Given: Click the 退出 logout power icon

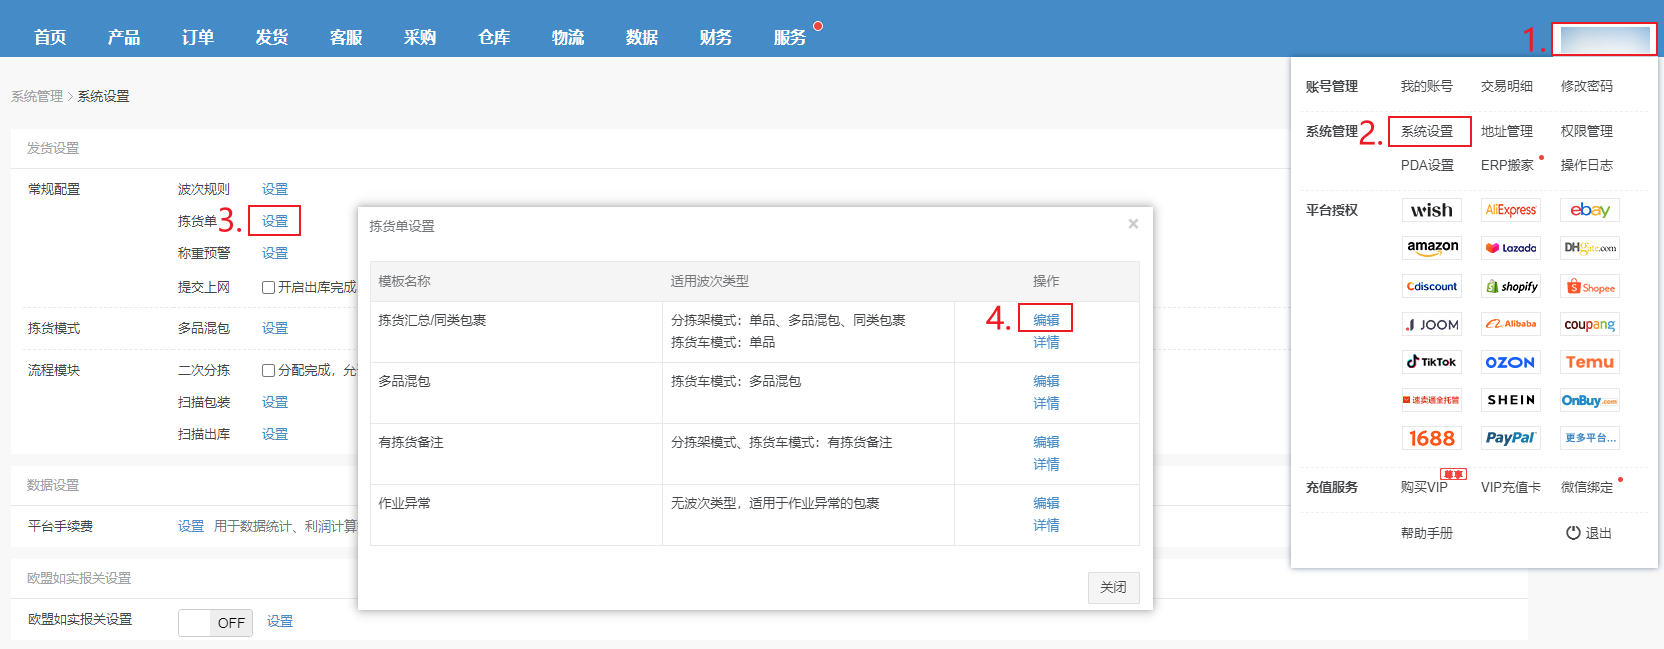Looking at the screenshot, I should [x=1573, y=533].
